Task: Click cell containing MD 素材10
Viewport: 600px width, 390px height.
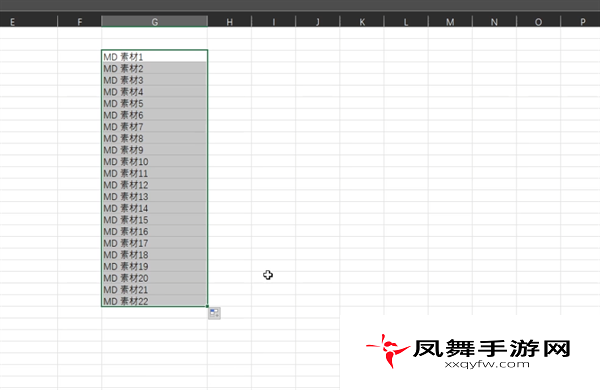Action: 155,162
